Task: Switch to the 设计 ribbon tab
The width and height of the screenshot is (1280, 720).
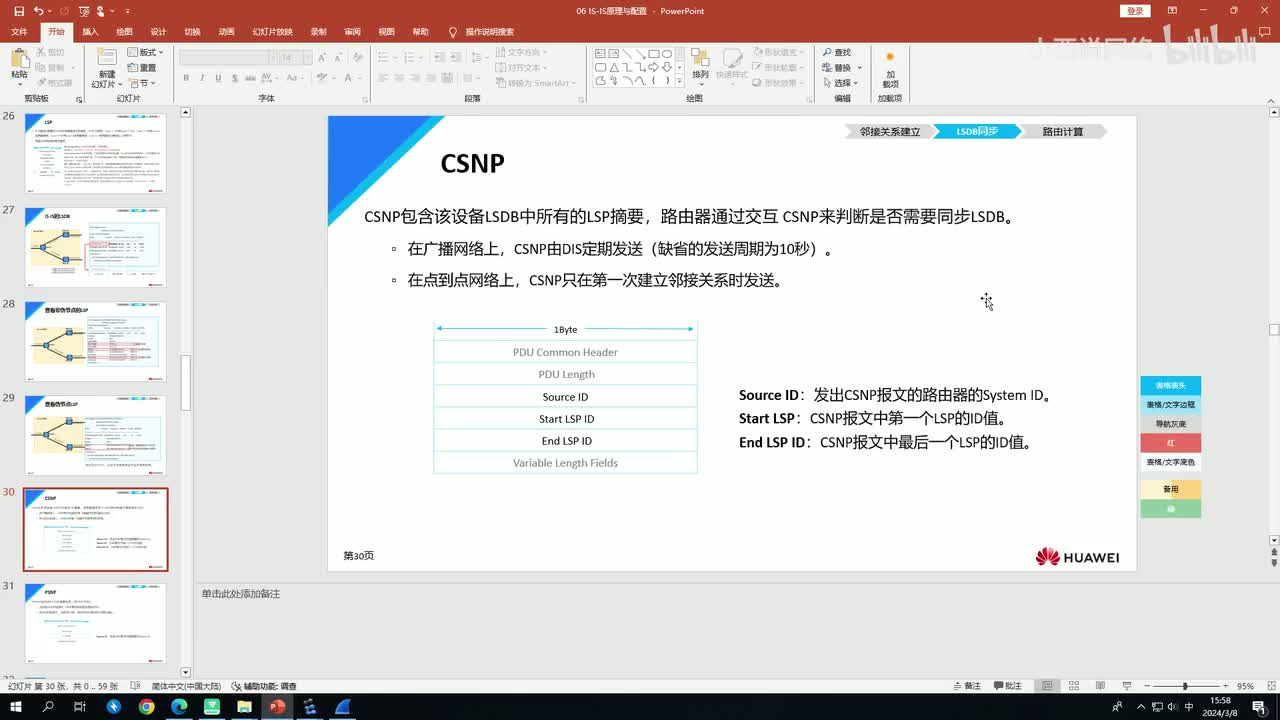Action: click(158, 32)
